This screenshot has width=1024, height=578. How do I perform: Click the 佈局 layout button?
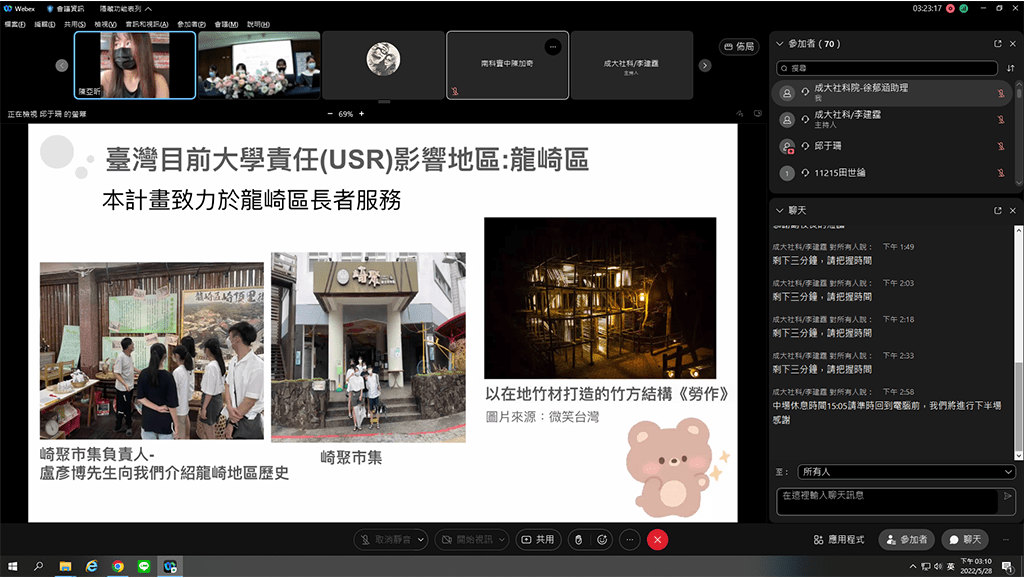click(x=739, y=46)
